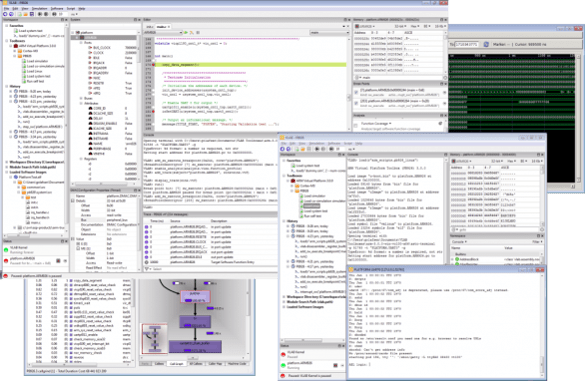
Task: Toggle the first breakpoint checkbox in the Break Points panel
Action: [356, 92]
